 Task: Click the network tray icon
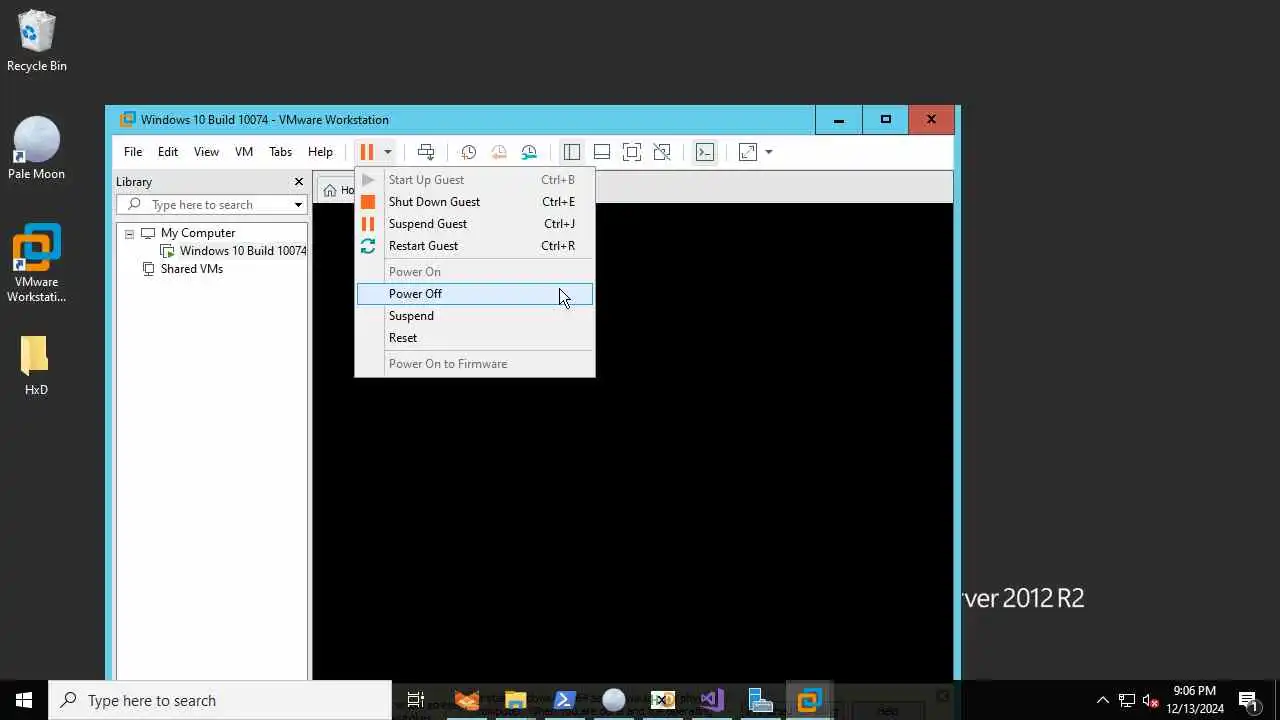pos(1127,700)
